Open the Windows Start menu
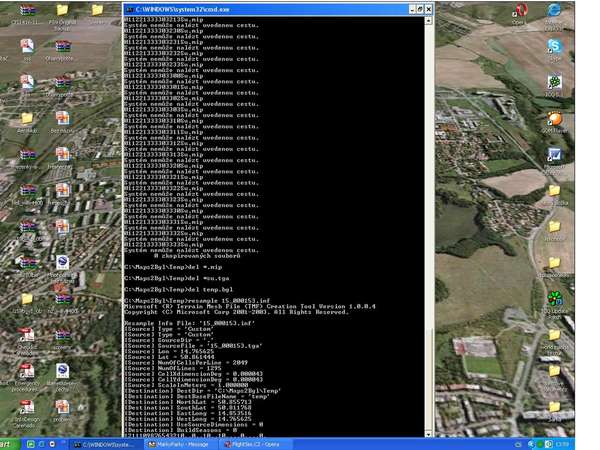 click(10, 443)
